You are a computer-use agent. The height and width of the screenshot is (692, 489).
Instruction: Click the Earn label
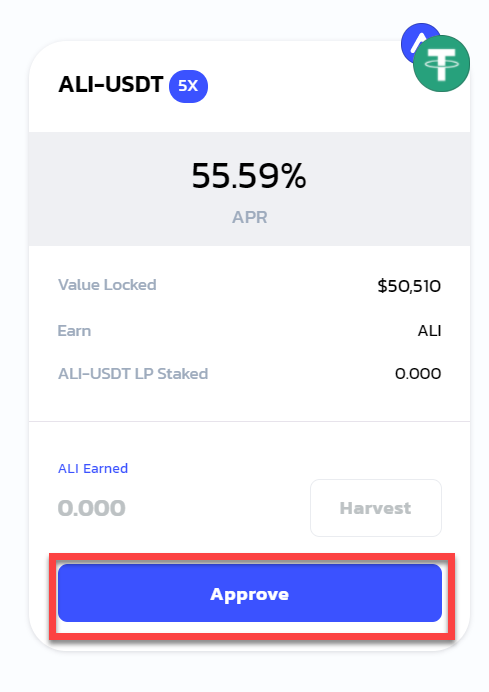(74, 331)
